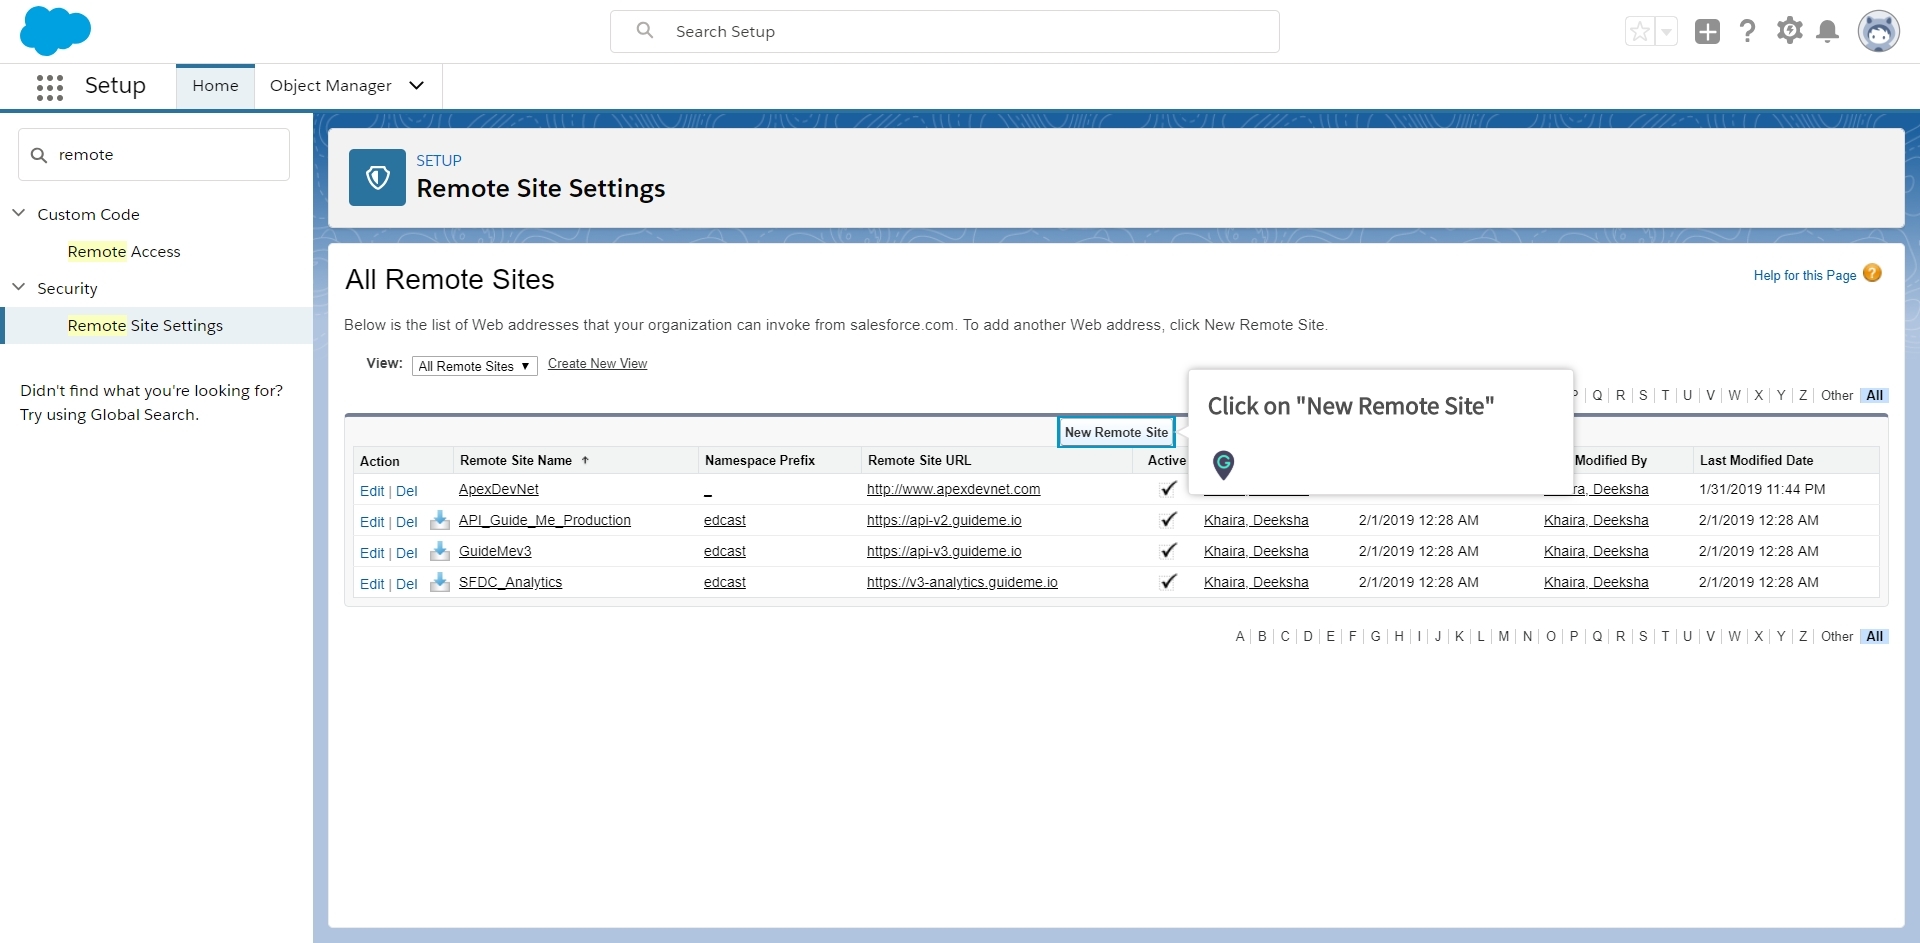Click the GuideMe pin icon in tooltip
Screen dimensions: 1920x943
coord(1223,464)
